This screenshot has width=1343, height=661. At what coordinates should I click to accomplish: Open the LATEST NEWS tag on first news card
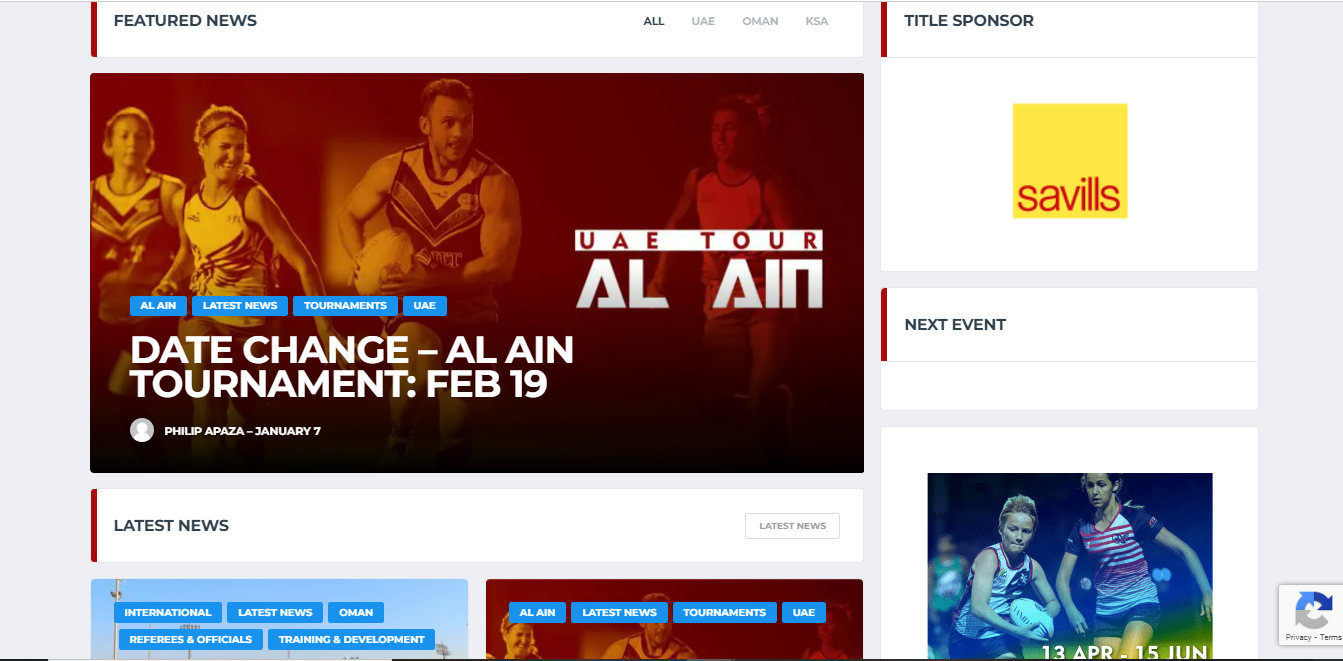tap(275, 613)
